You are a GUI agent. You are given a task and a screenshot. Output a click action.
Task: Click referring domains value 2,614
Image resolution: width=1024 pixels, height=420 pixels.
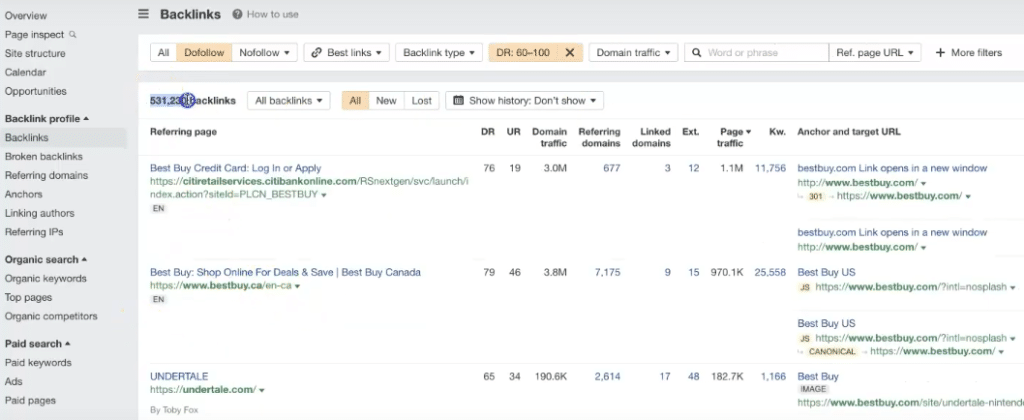coord(607,377)
